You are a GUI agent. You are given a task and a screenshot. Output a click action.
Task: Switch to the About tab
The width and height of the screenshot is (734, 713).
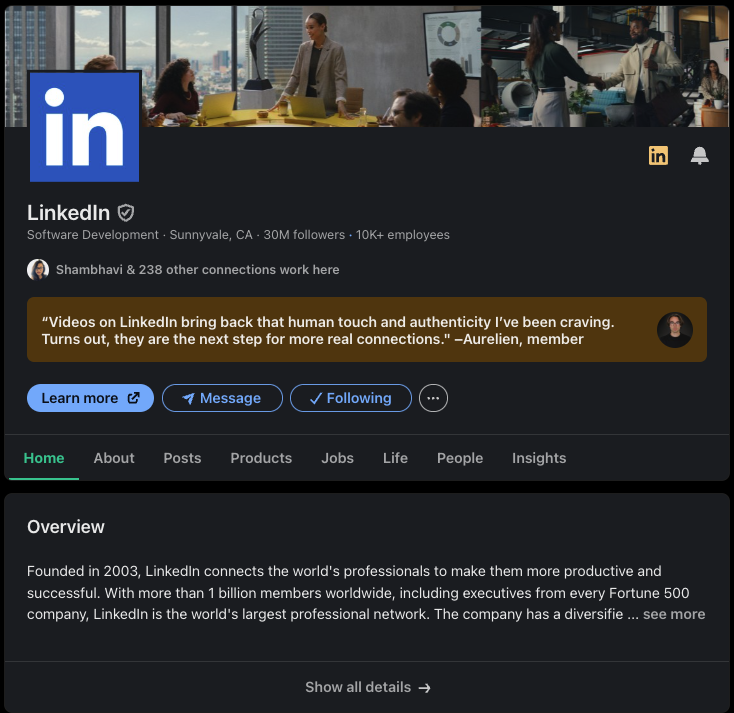click(x=114, y=458)
